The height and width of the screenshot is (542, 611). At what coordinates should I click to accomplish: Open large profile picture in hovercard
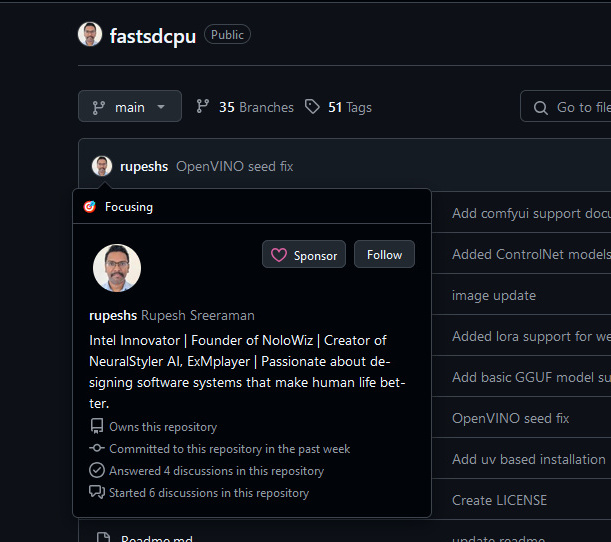tap(117, 268)
